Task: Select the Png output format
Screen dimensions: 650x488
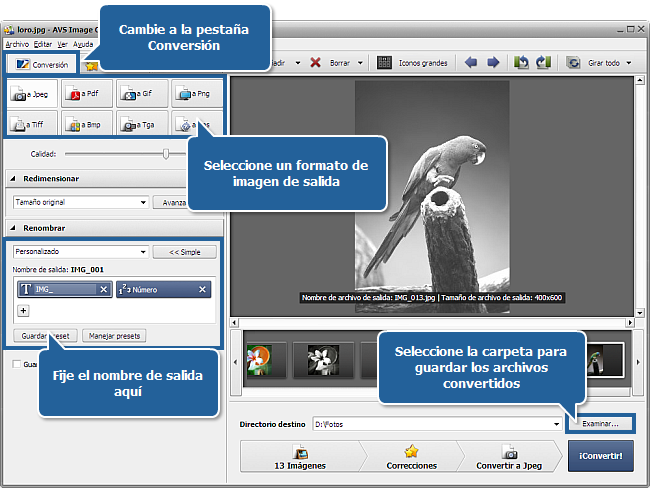Action: (196, 95)
